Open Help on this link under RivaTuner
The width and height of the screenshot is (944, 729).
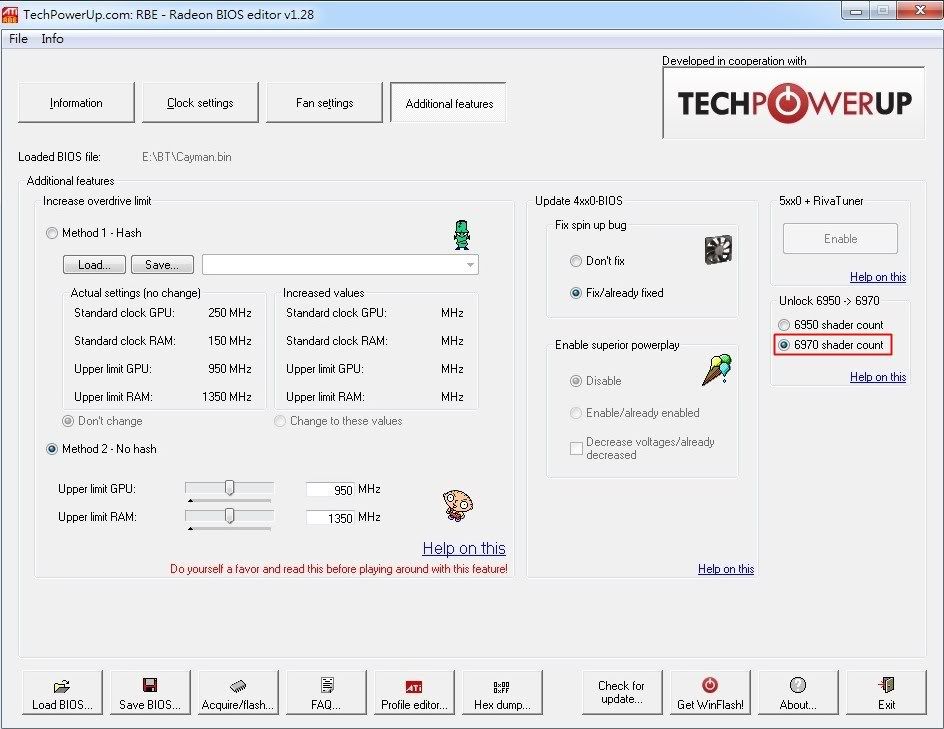878,277
